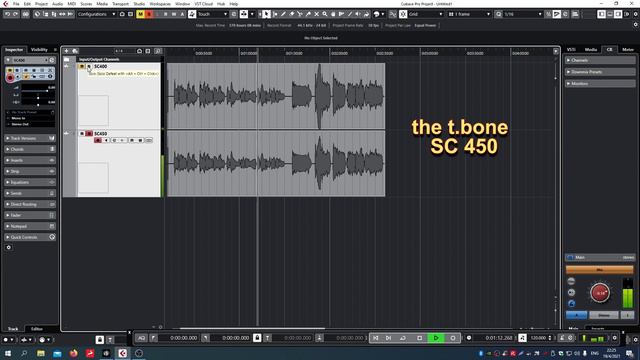640x360 pixels.
Task: Select the Draw pencil tool
Action: coord(283,14)
